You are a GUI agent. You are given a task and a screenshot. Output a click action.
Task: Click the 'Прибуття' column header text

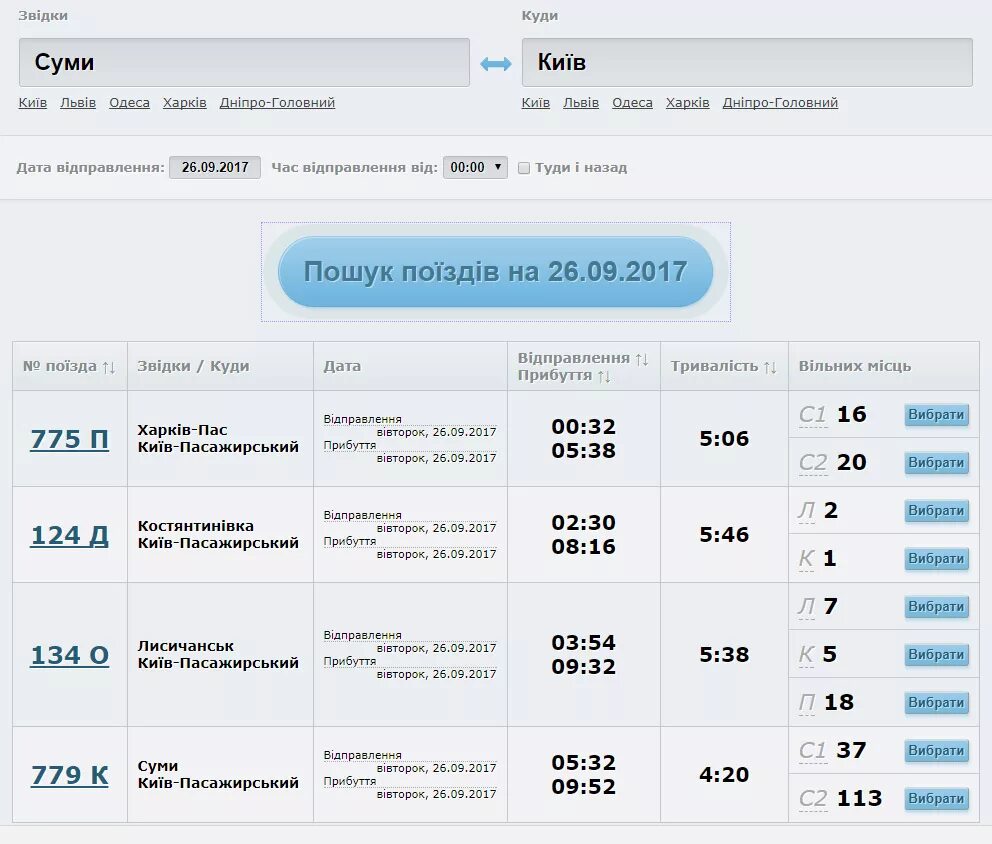pos(555,376)
